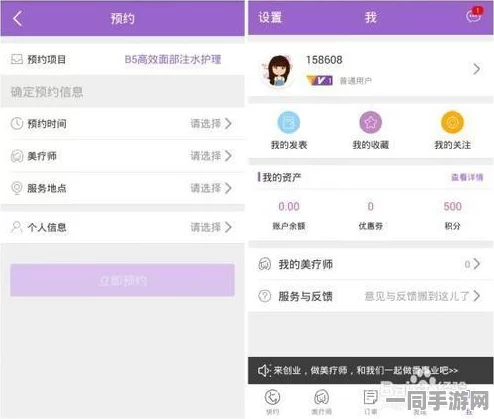
Task: Open the 我的关注 yellow circle icon
Action: pyautogui.click(x=452, y=122)
